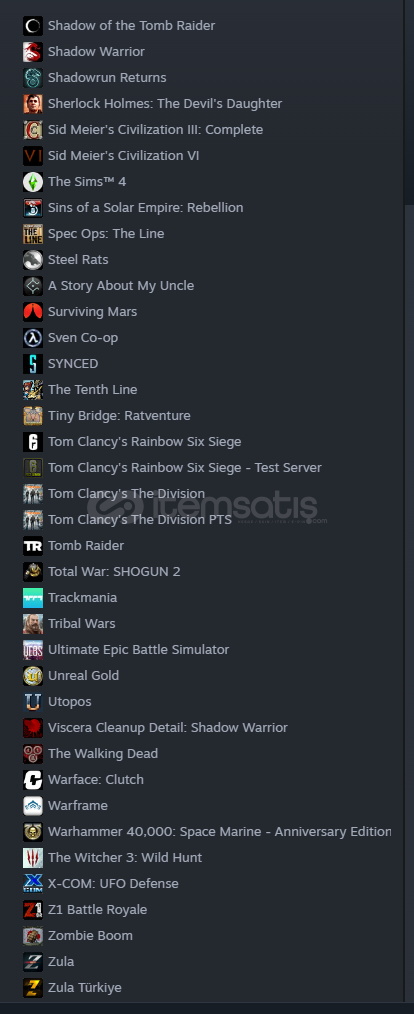Click the Z1 Battle Royale icon
The height and width of the screenshot is (1014, 414).
(x=33, y=910)
